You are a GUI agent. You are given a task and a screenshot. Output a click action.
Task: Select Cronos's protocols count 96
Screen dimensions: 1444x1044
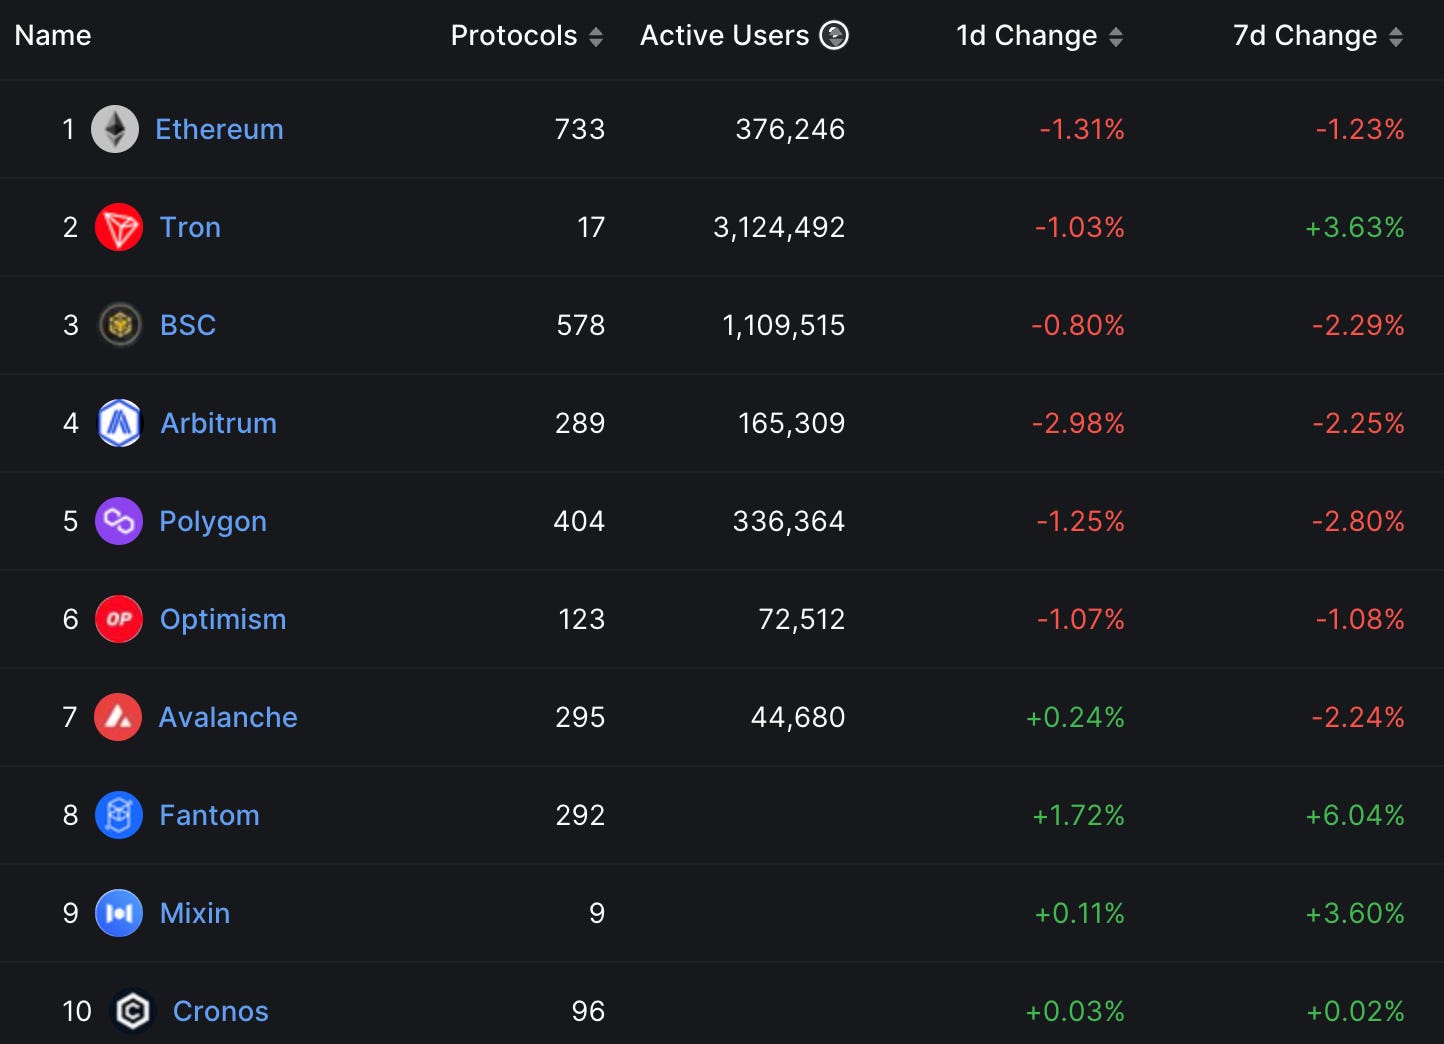pos(588,1011)
